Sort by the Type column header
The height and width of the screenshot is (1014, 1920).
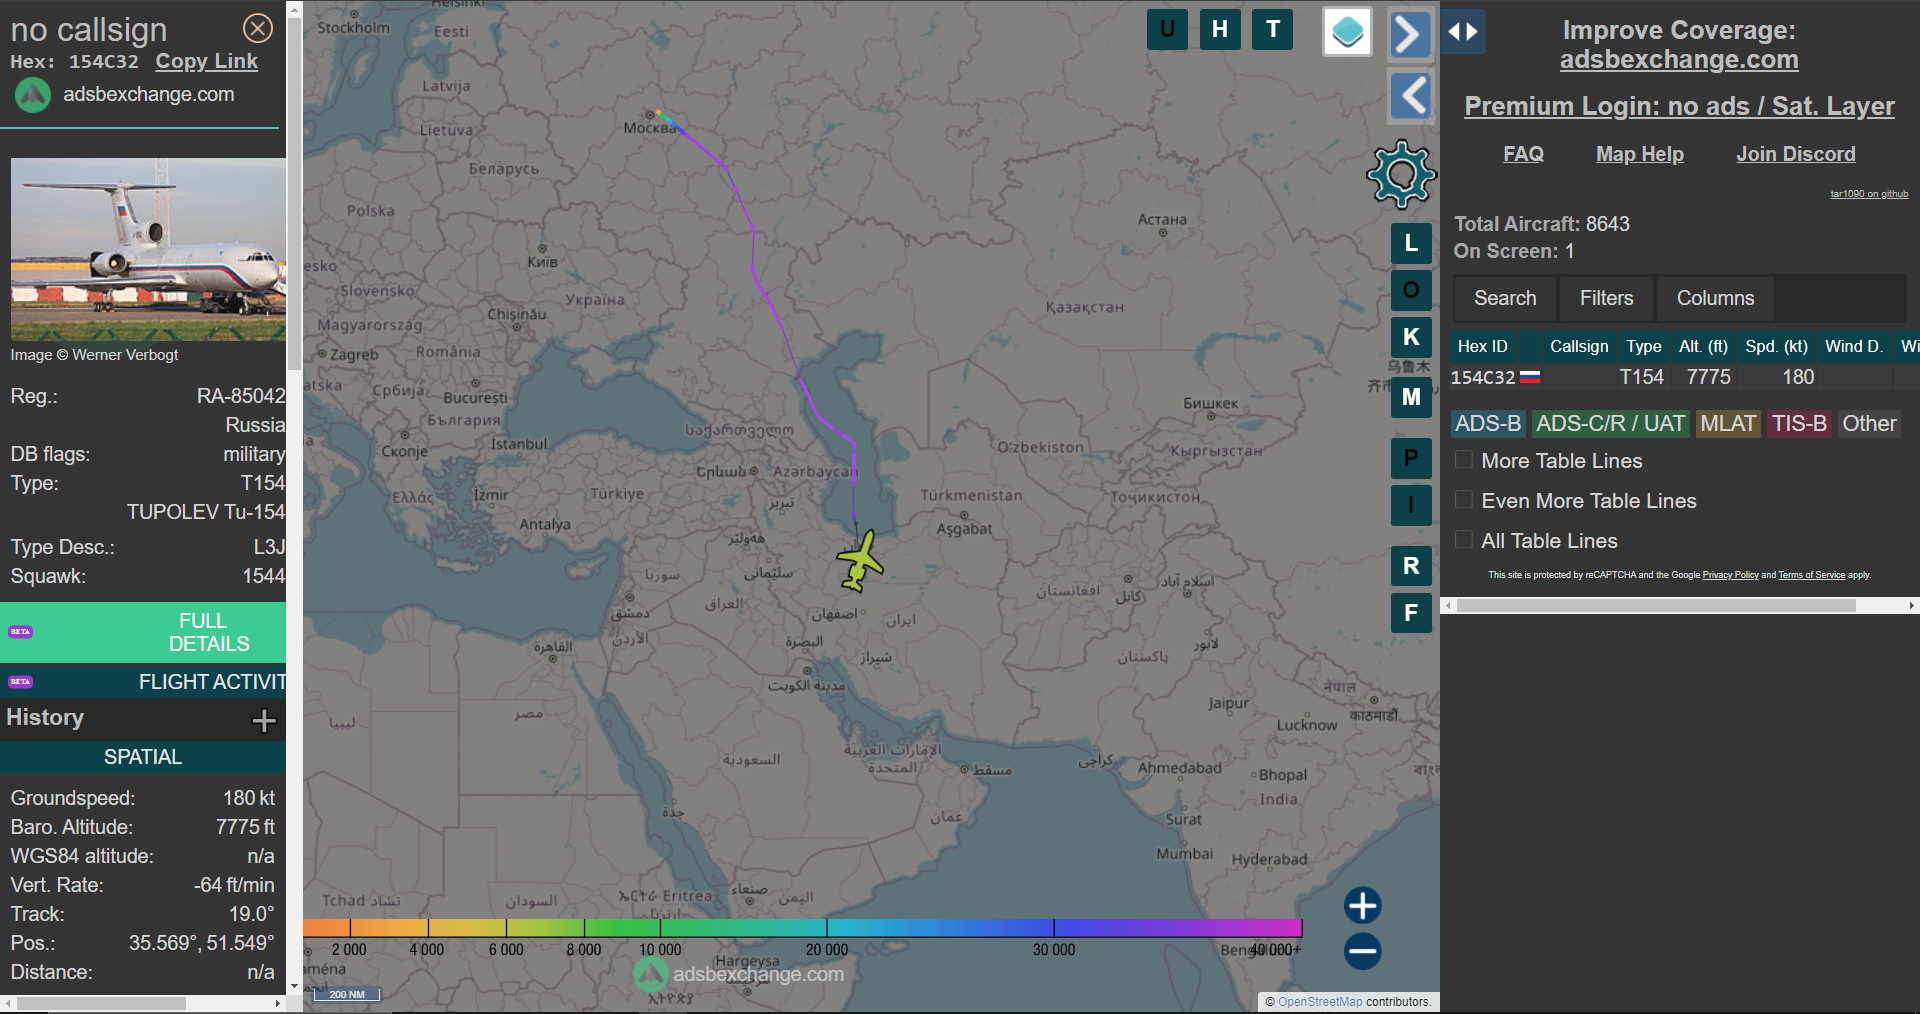(x=1643, y=346)
